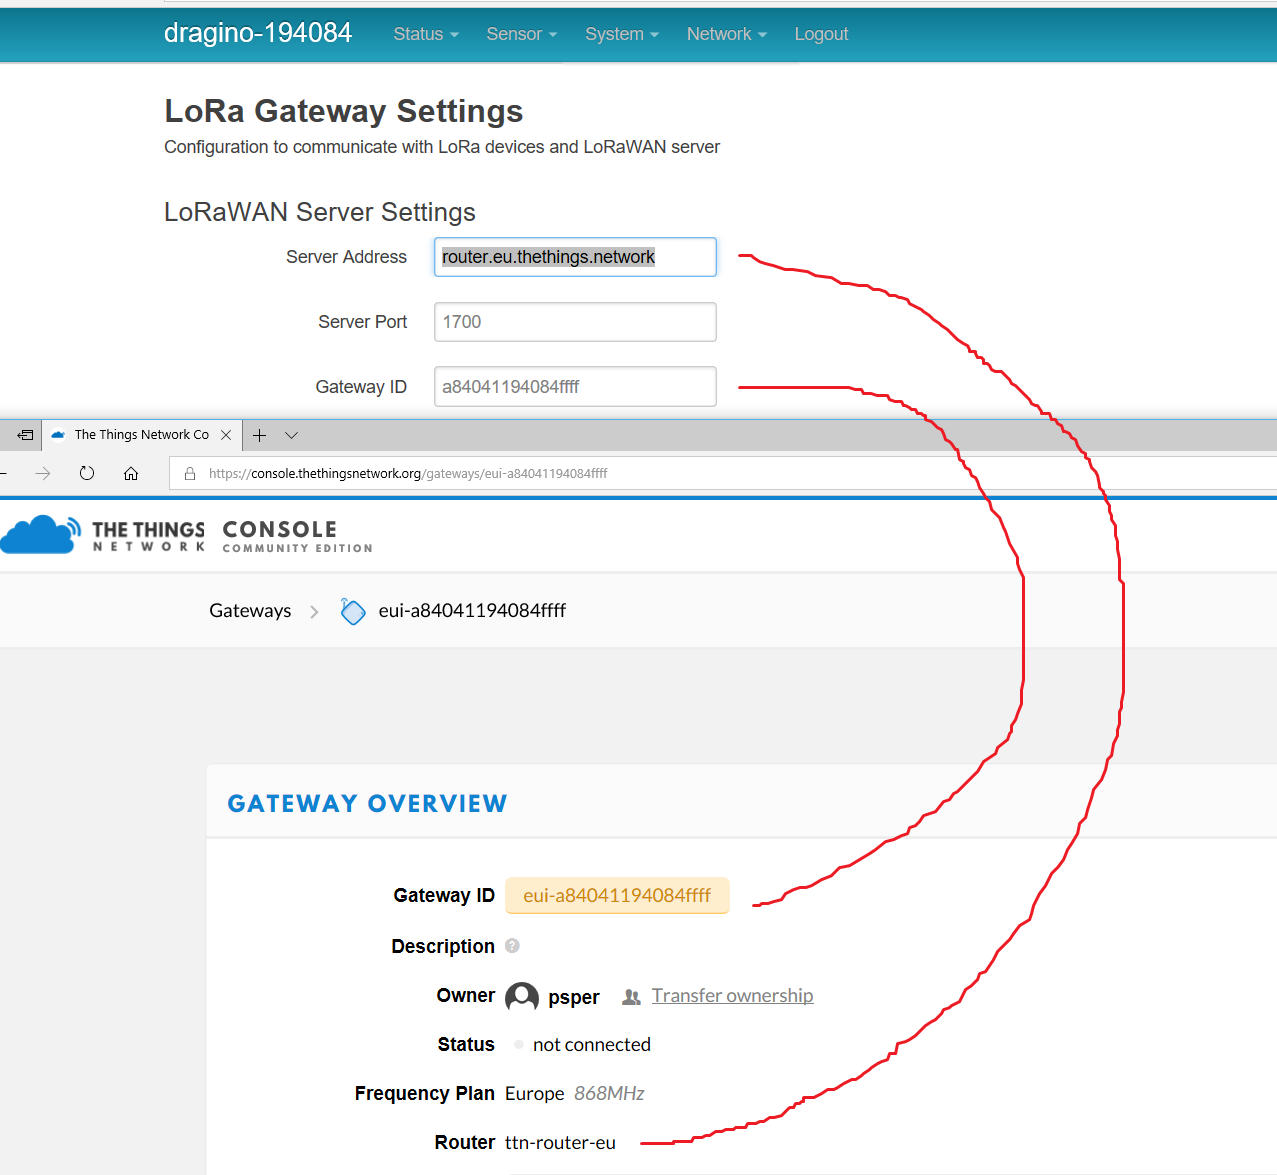Click the site security lock icon
The width and height of the screenshot is (1277, 1175).
click(190, 474)
